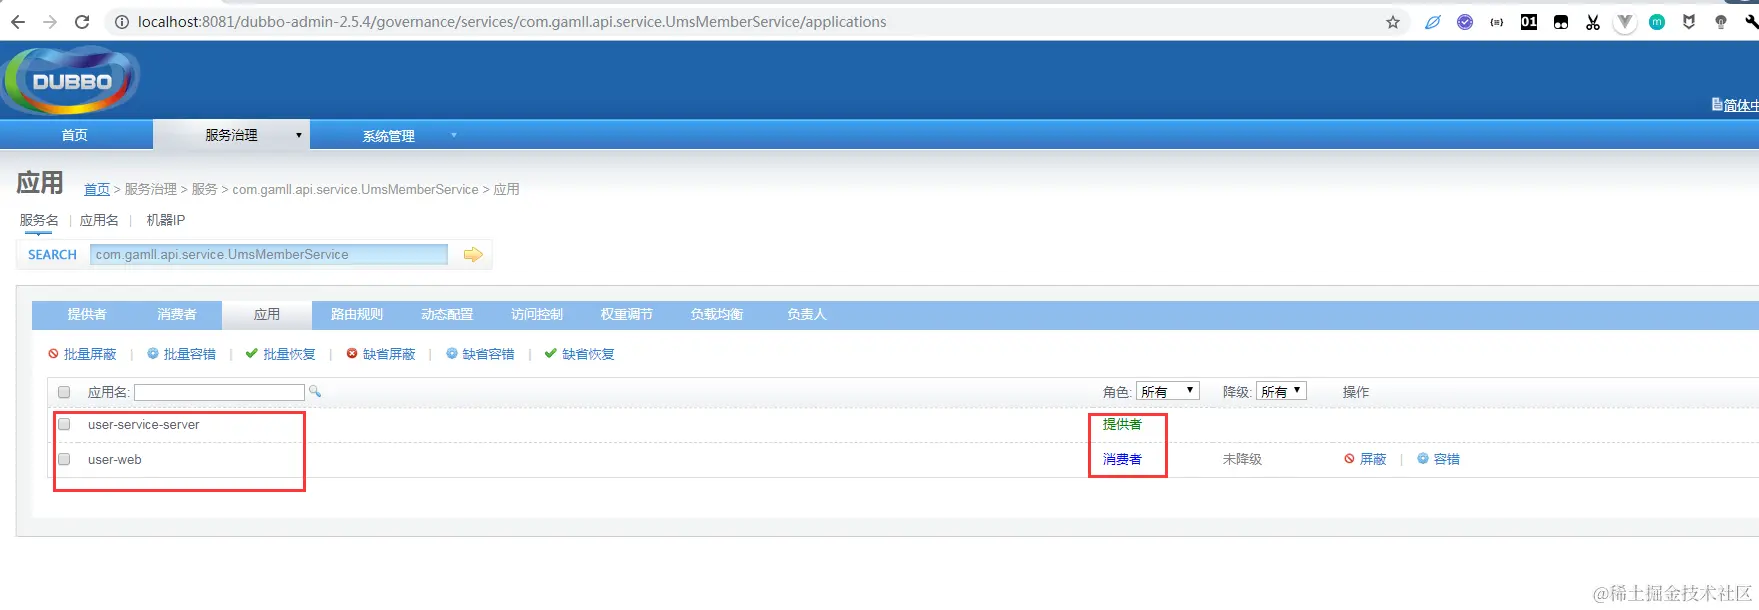Switch to the 提供者 tab

pos(87,314)
